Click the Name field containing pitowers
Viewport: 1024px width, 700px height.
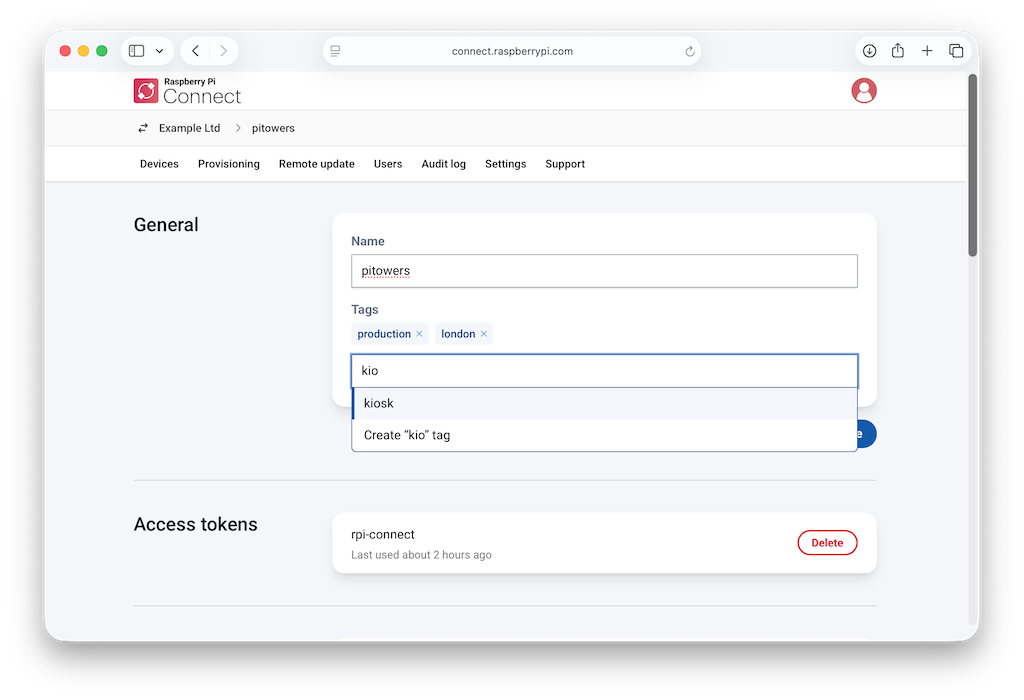coord(604,271)
